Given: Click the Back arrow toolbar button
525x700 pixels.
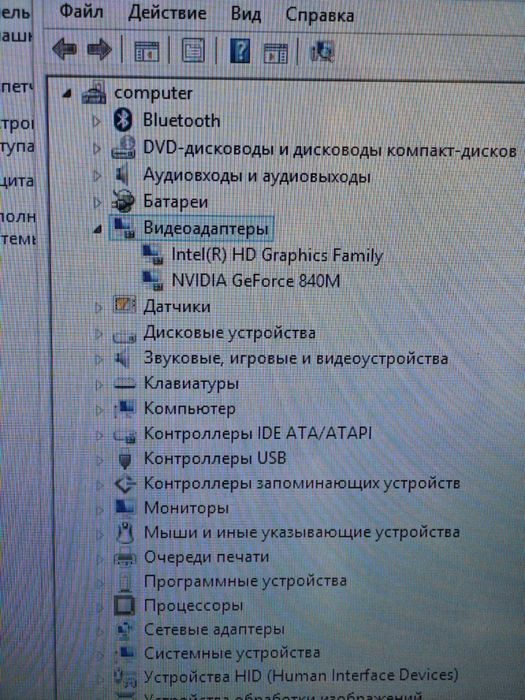Looking at the screenshot, I should 65,49.
